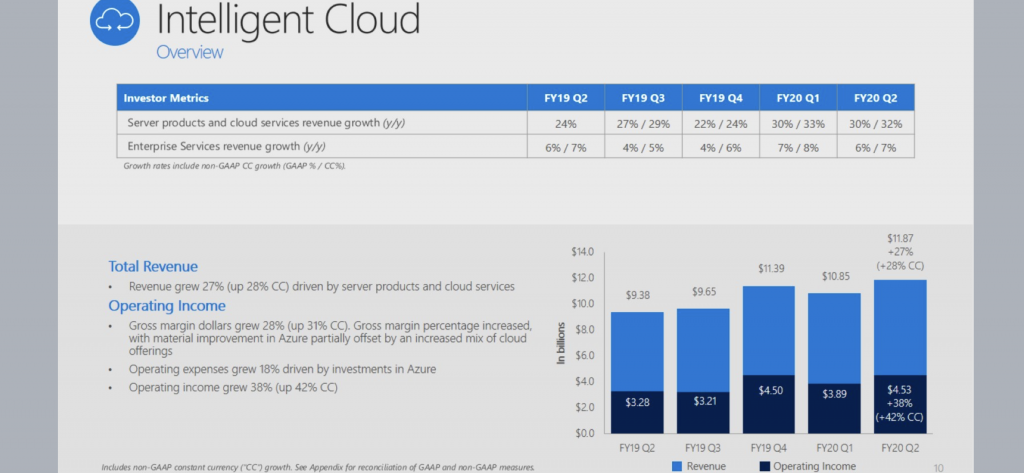
Task: Click the "$14.0" y-axis label
Action: coord(583,252)
